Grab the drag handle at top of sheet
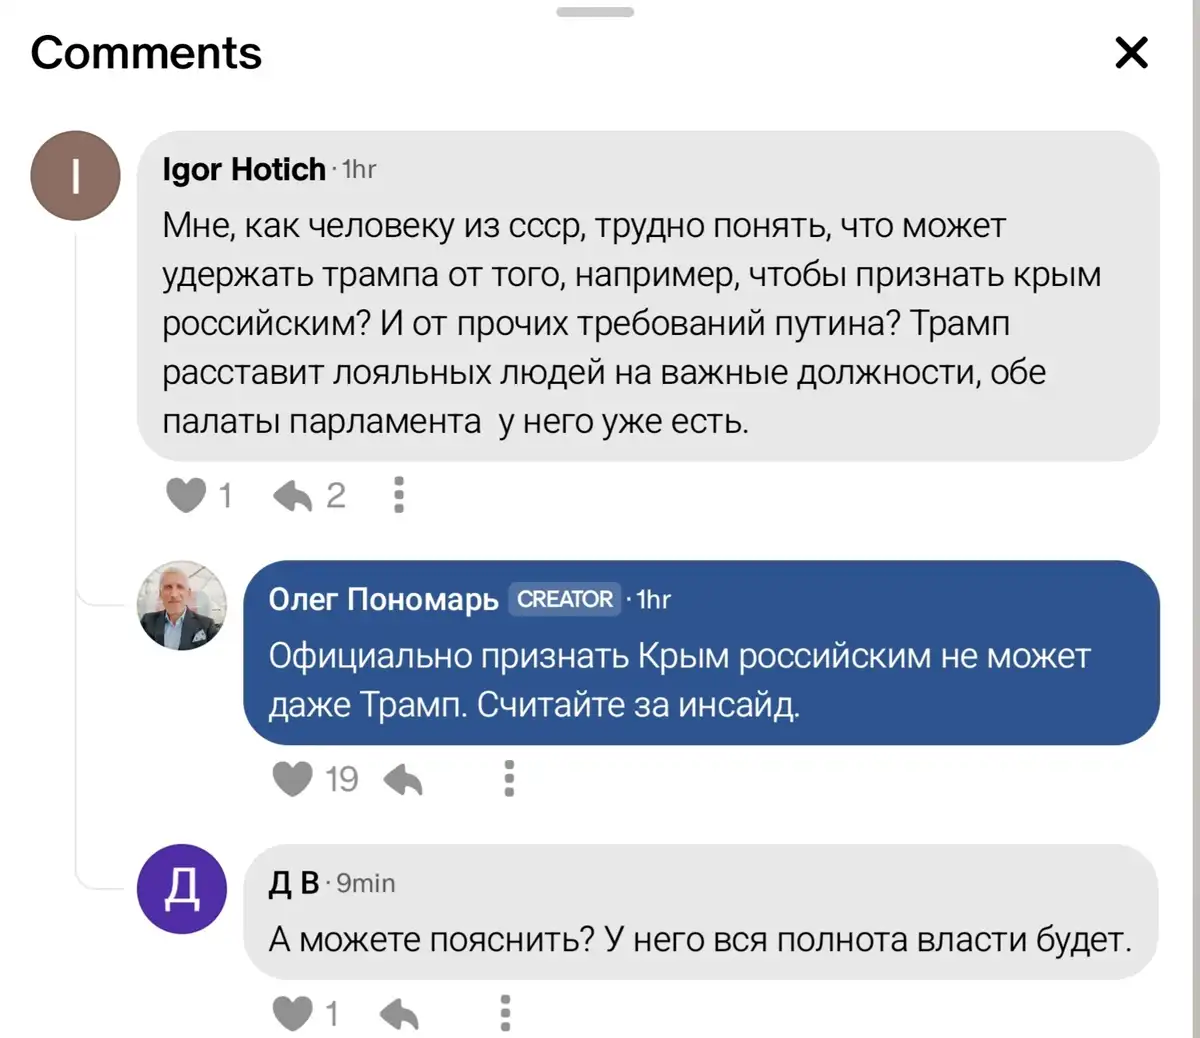The width and height of the screenshot is (1200, 1038). [595, 12]
